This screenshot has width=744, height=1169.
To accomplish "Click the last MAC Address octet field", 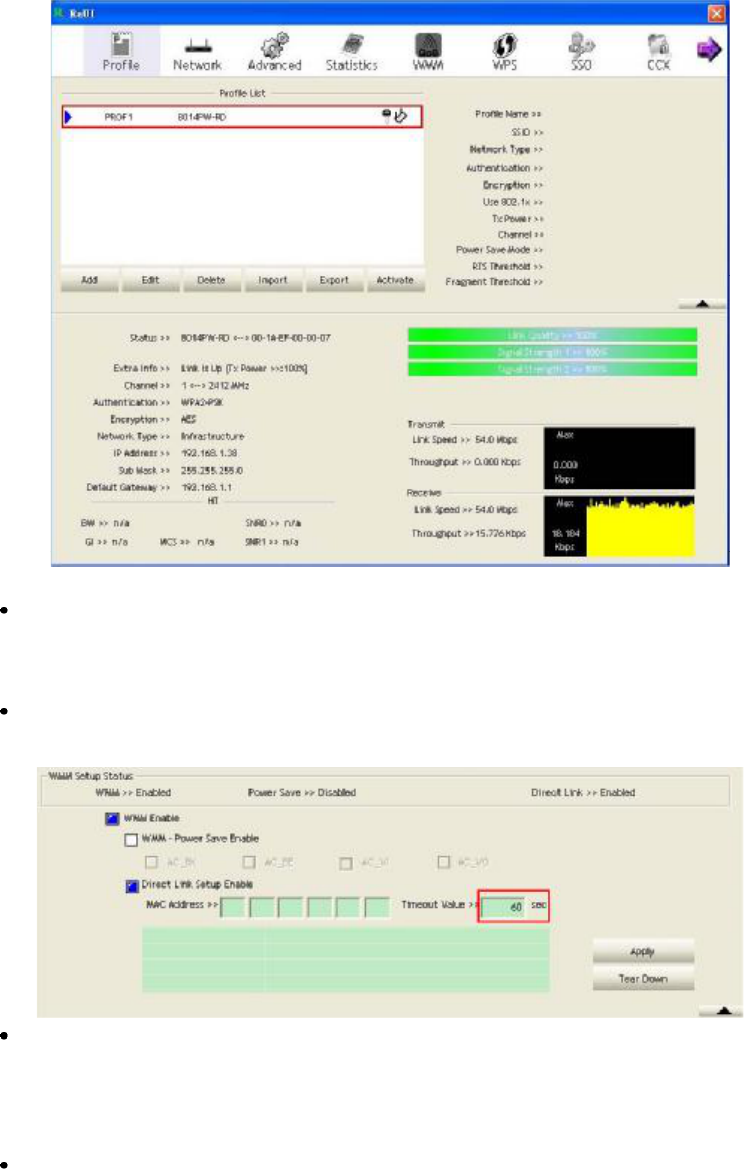I will pyautogui.click(x=377, y=907).
